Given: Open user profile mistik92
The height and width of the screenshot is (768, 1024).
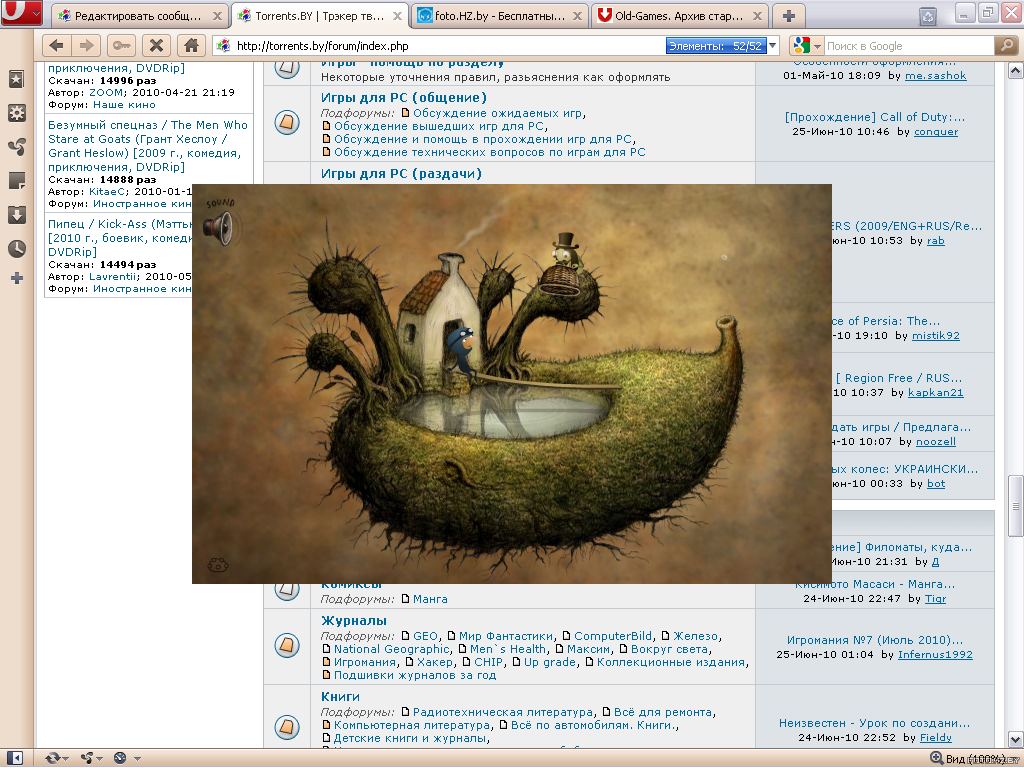Looking at the screenshot, I should pos(936,336).
